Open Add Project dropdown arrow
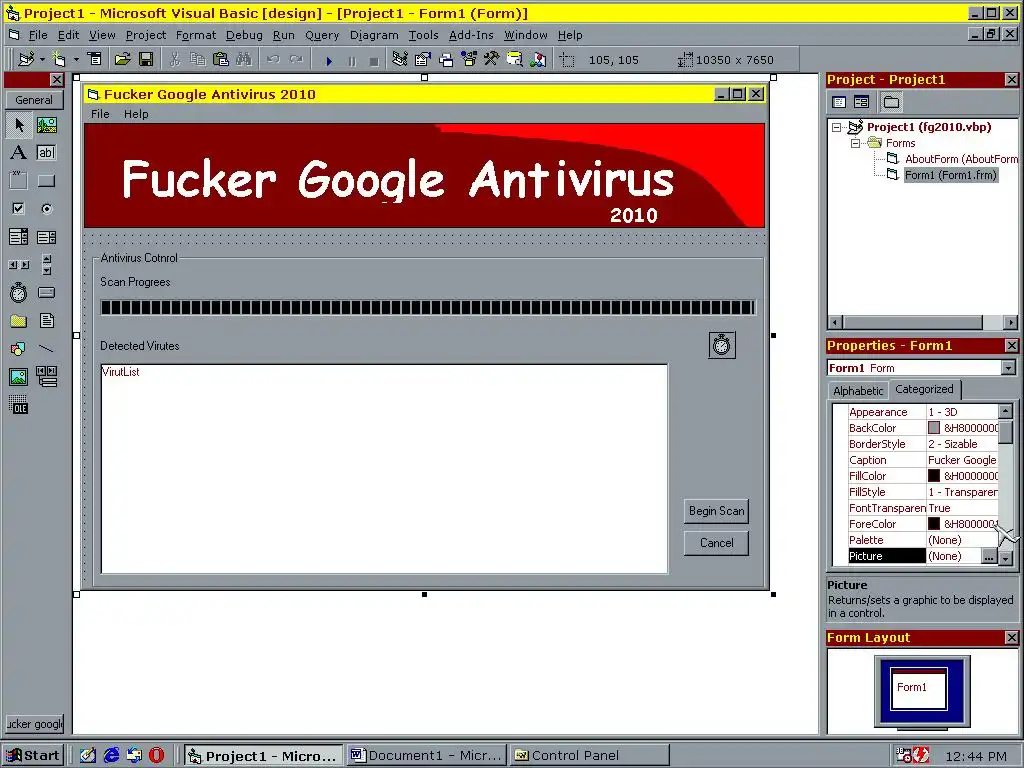1024x768 pixels. tap(42, 59)
